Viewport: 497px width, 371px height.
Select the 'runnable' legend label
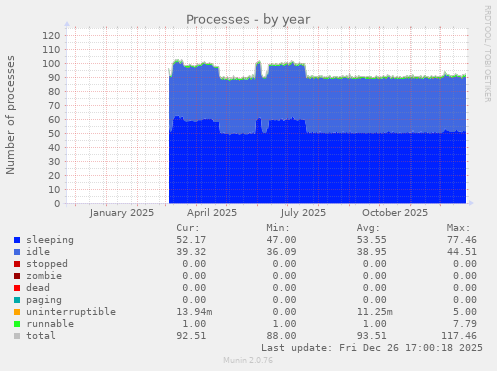50,324
